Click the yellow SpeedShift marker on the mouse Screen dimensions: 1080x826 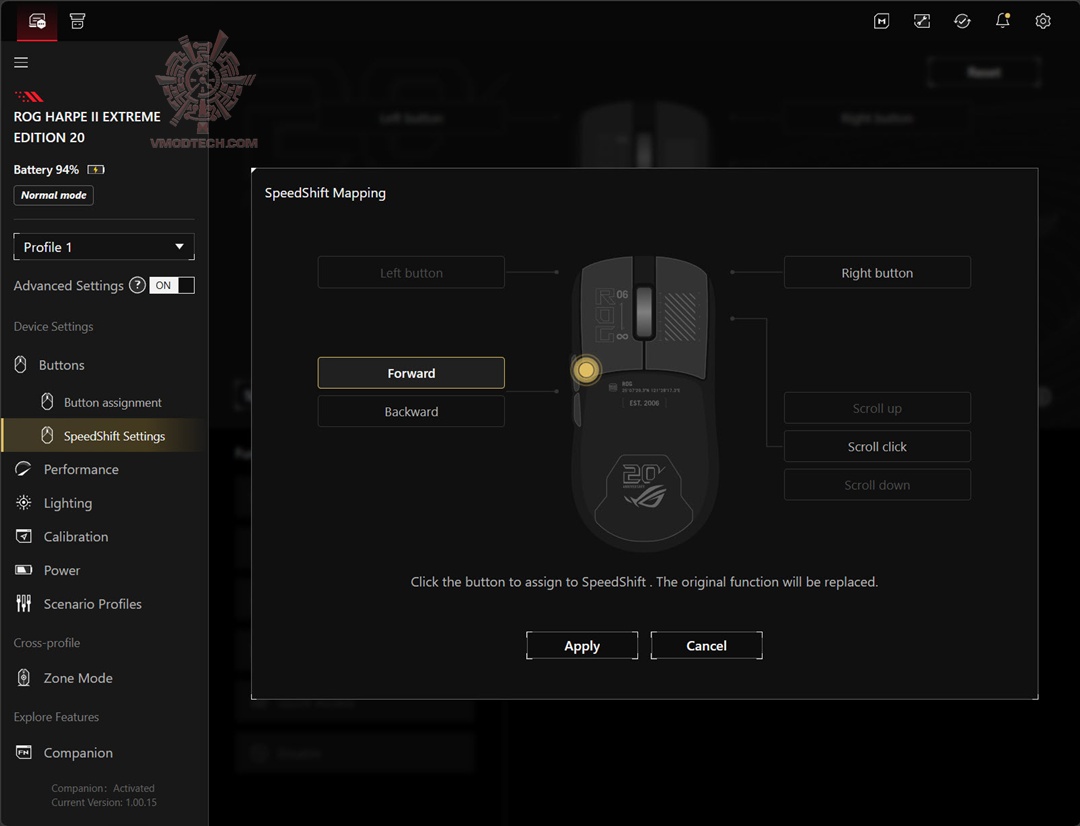(x=586, y=370)
